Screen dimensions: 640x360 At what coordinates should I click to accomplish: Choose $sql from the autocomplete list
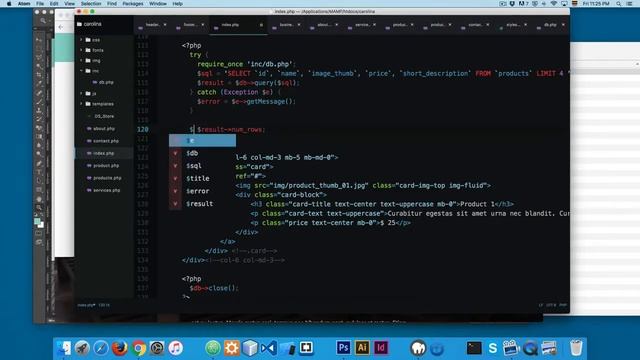[x=202, y=166]
